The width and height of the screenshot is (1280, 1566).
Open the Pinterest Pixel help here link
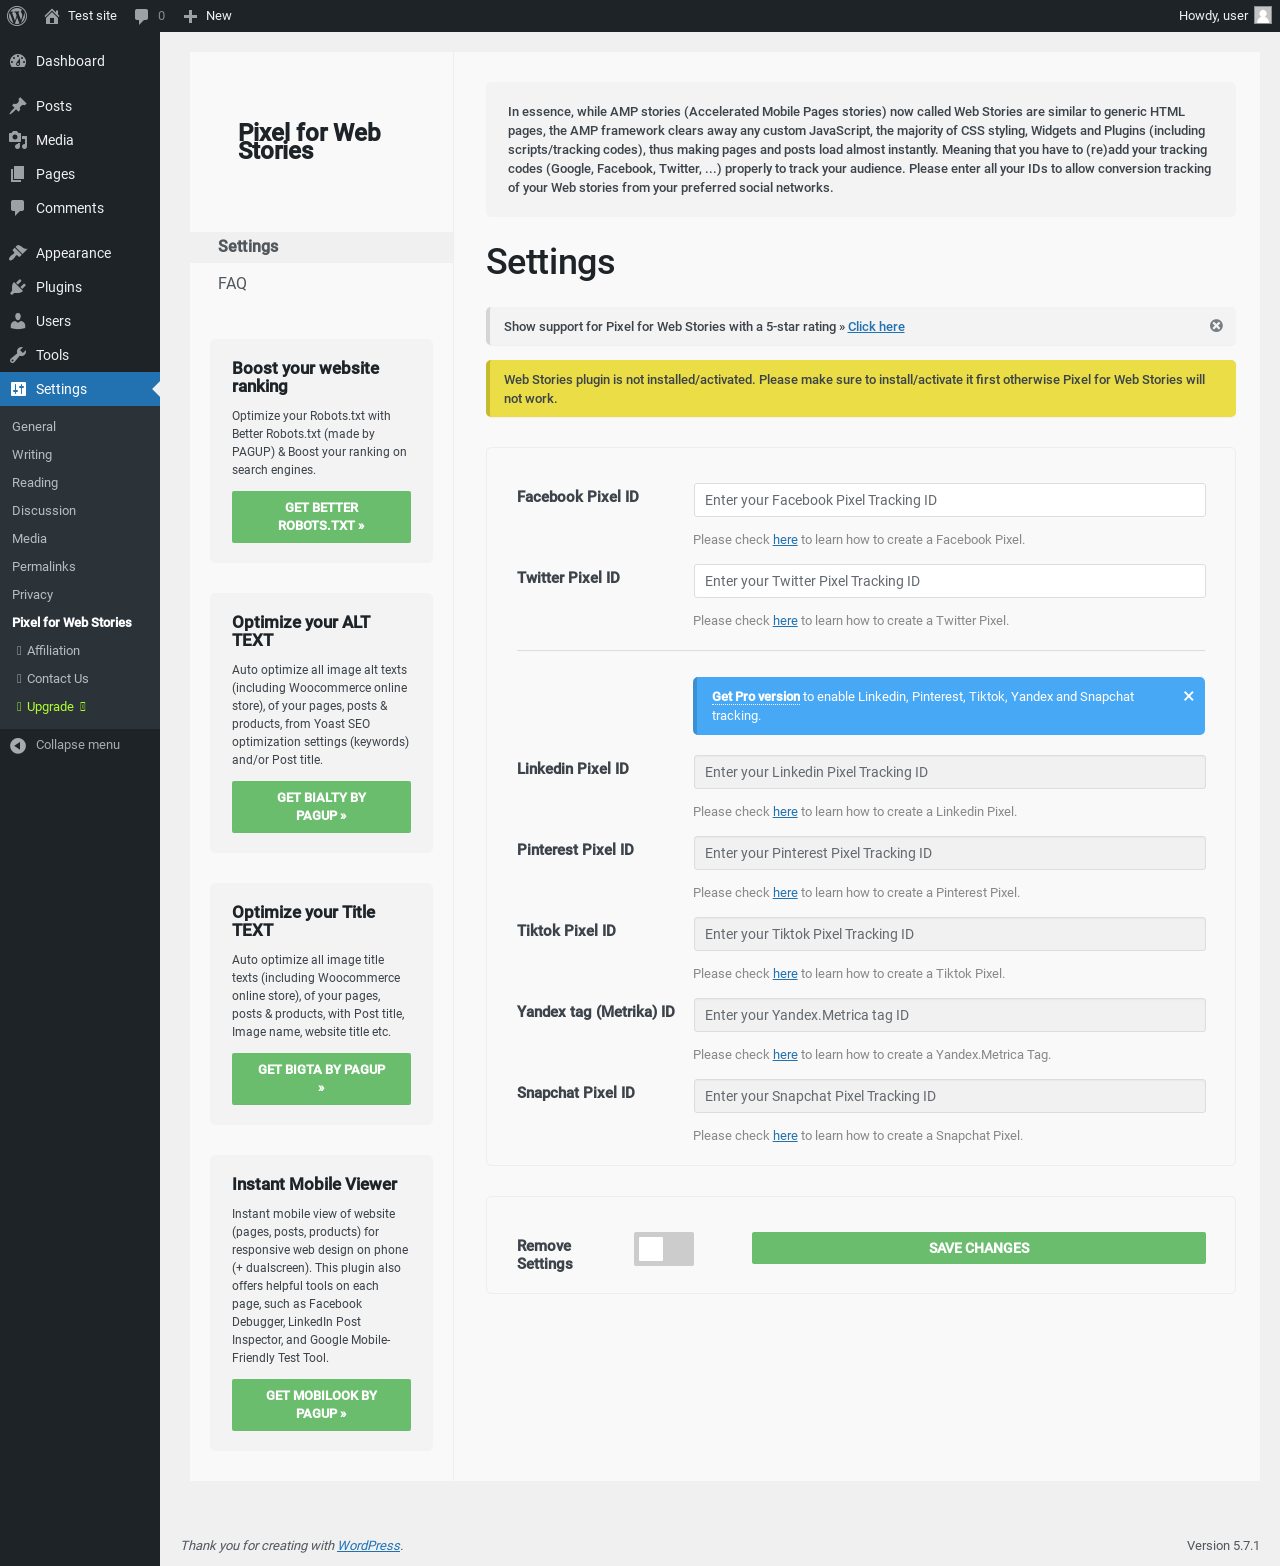(x=785, y=893)
